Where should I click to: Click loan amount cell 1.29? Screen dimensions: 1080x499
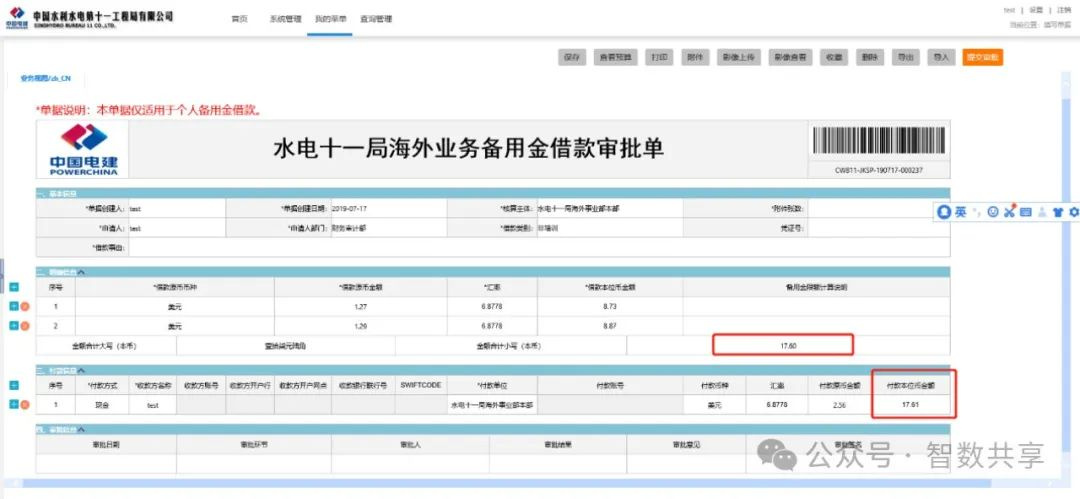(361, 326)
